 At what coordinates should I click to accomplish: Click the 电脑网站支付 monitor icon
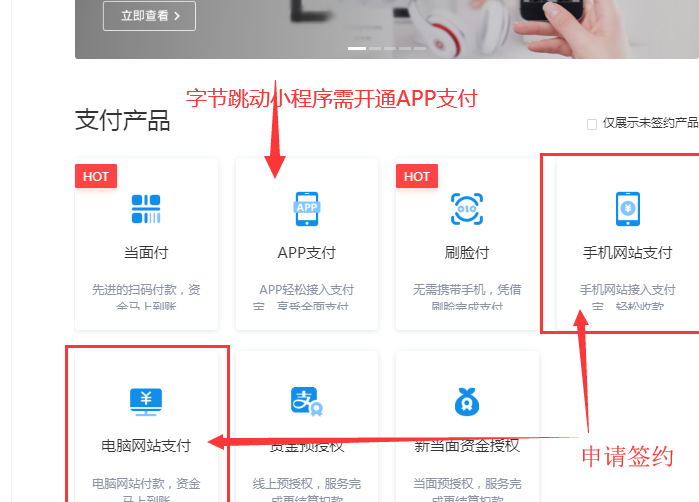146,402
